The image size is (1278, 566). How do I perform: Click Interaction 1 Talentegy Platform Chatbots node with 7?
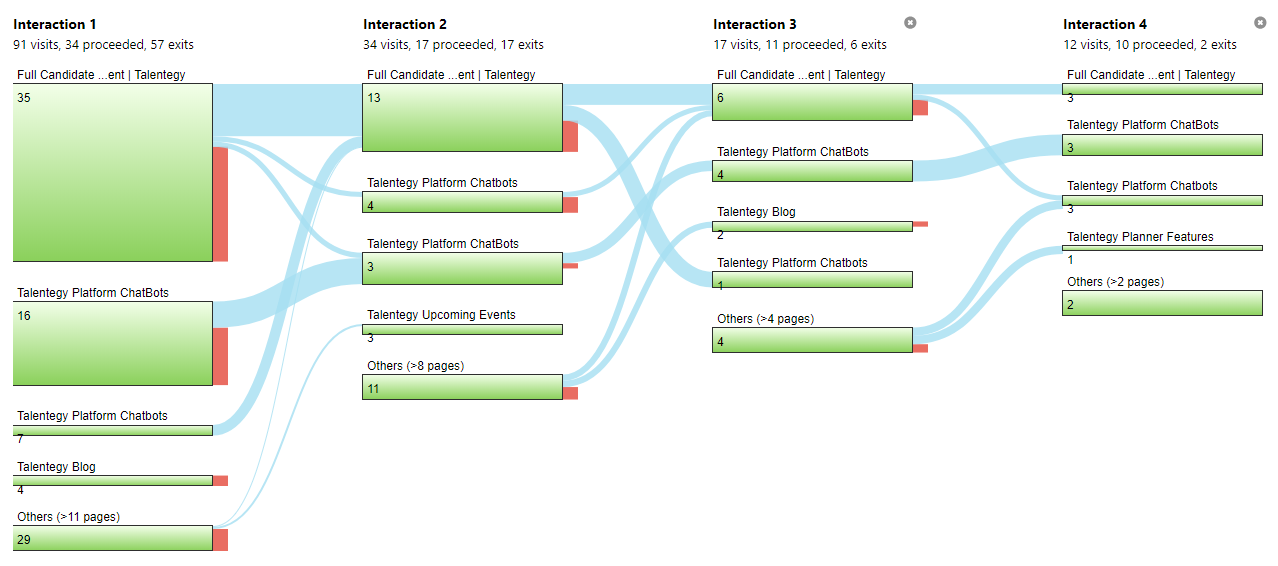click(x=113, y=430)
